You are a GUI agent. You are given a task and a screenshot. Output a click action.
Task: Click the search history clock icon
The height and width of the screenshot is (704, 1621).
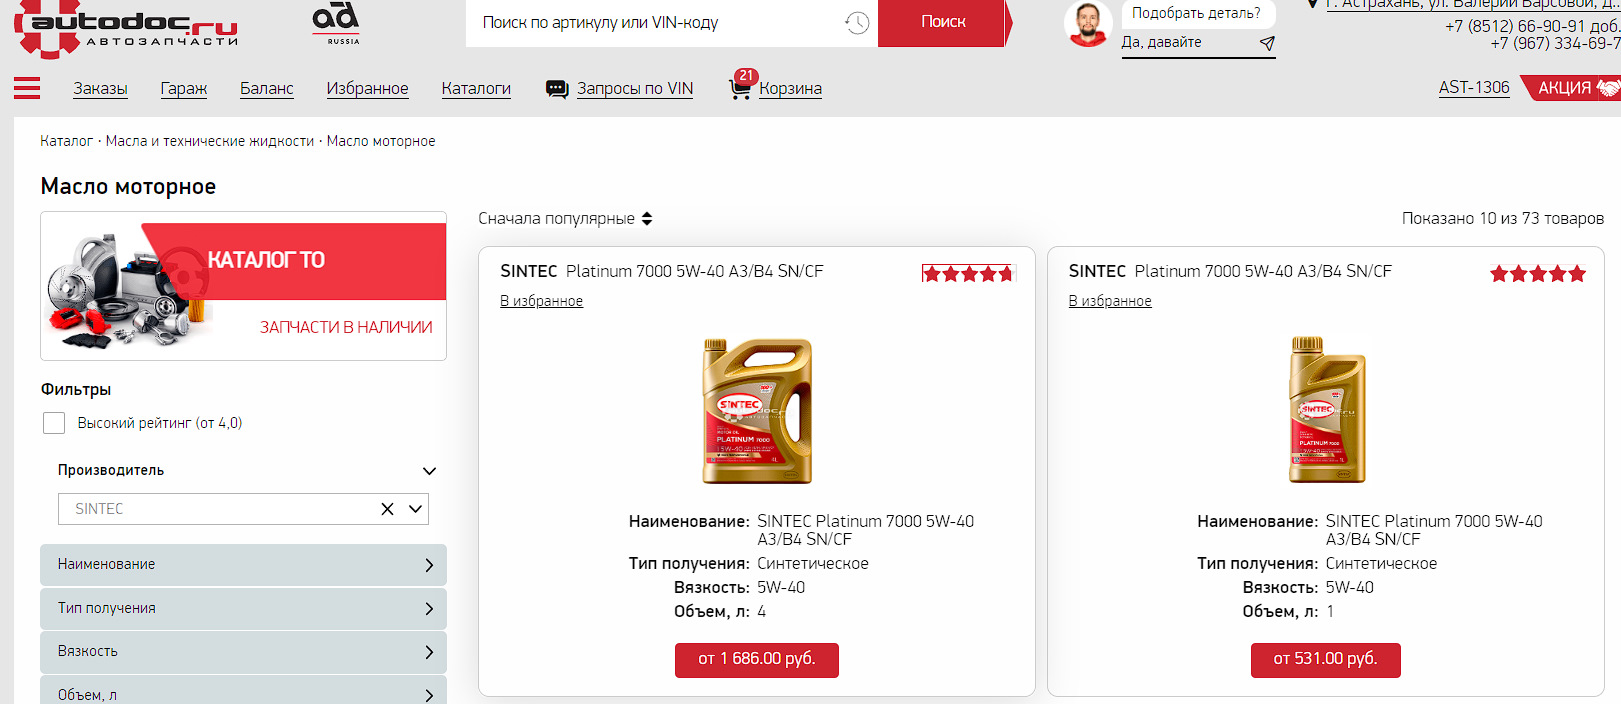857,23
